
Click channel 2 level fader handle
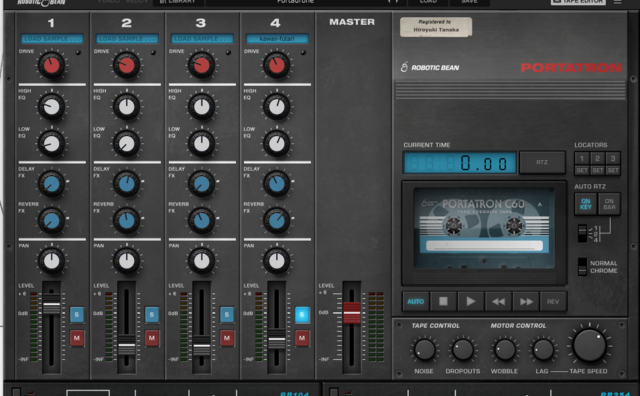coord(127,346)
